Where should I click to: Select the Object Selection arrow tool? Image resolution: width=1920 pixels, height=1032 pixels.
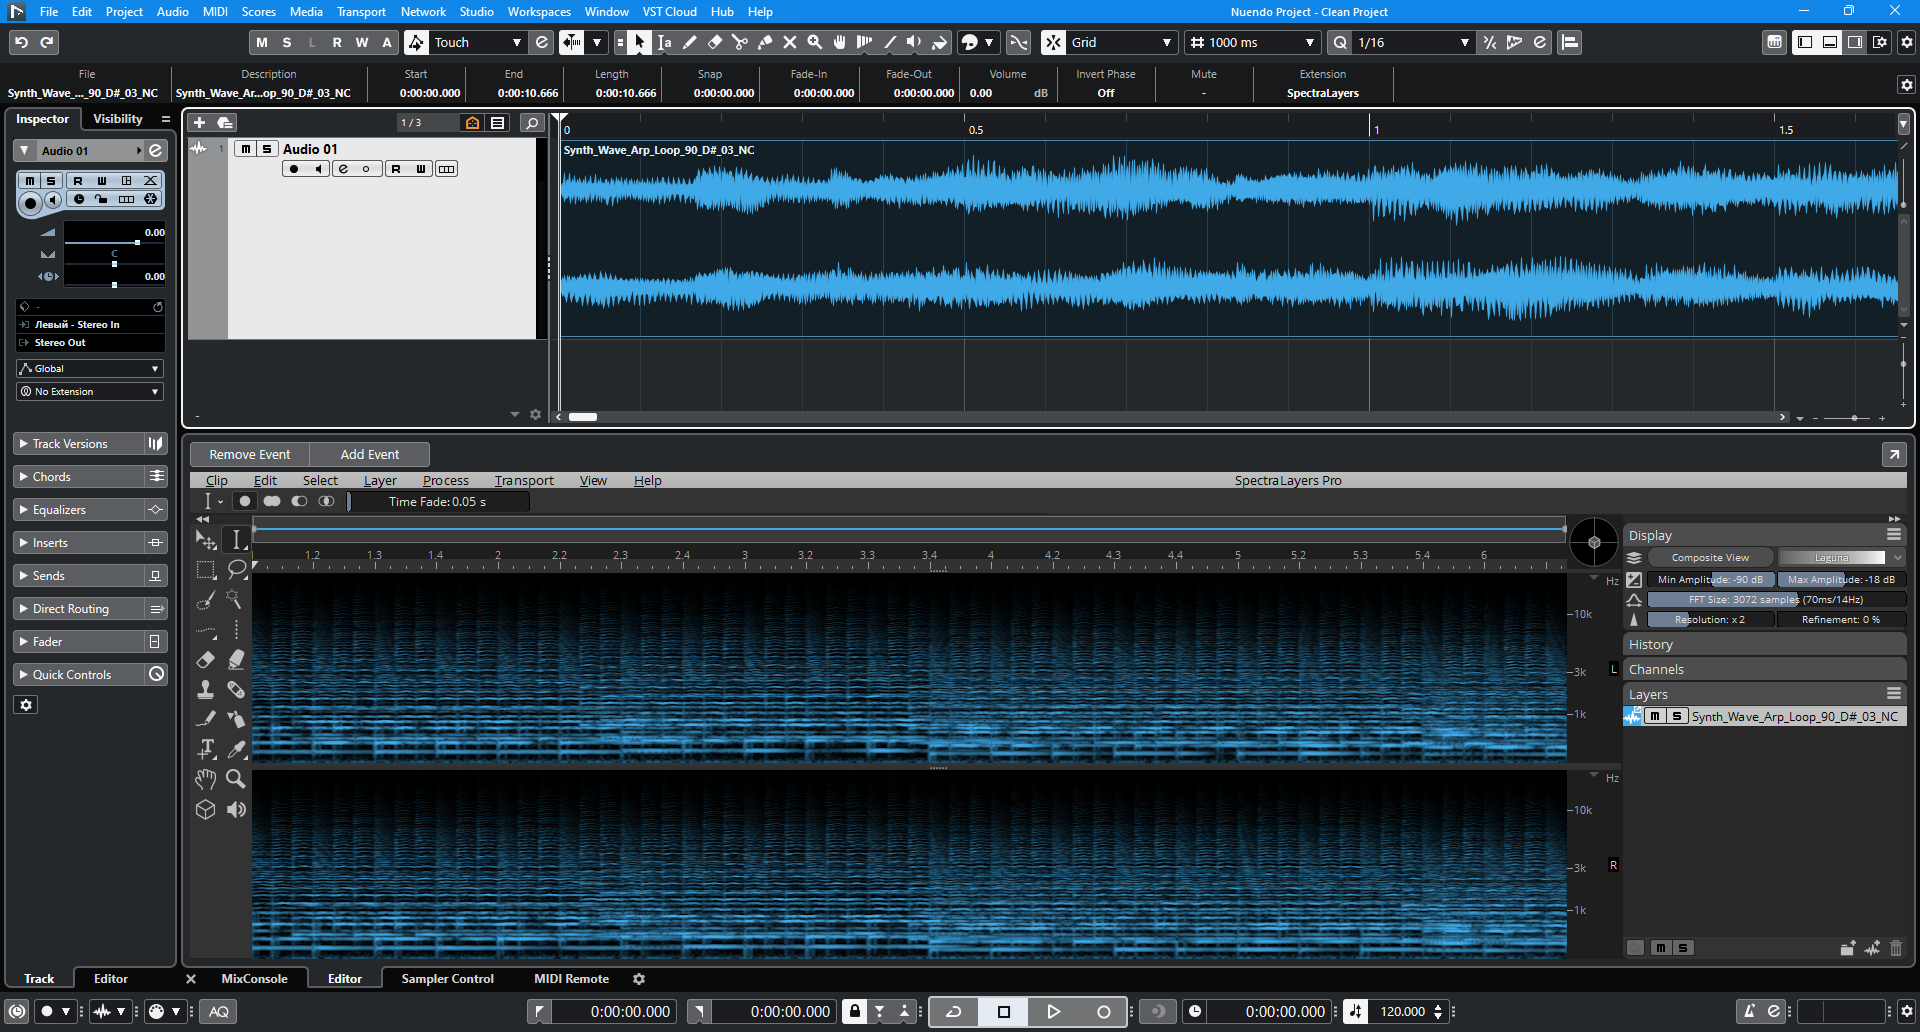coord(640,42)
